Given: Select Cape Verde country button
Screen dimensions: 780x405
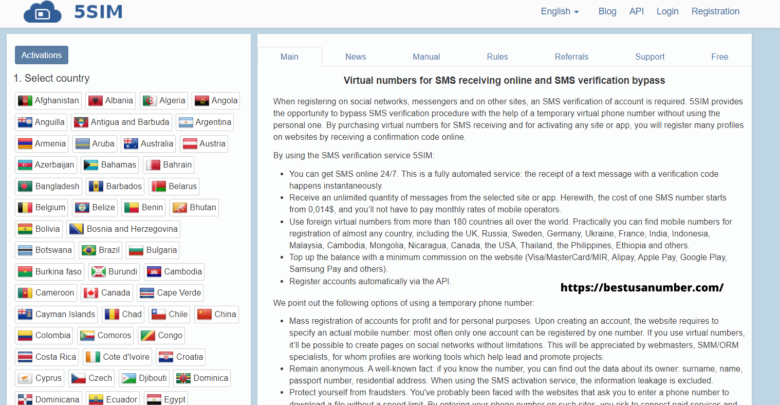Looking at the screenshot, I should (171, 293).
